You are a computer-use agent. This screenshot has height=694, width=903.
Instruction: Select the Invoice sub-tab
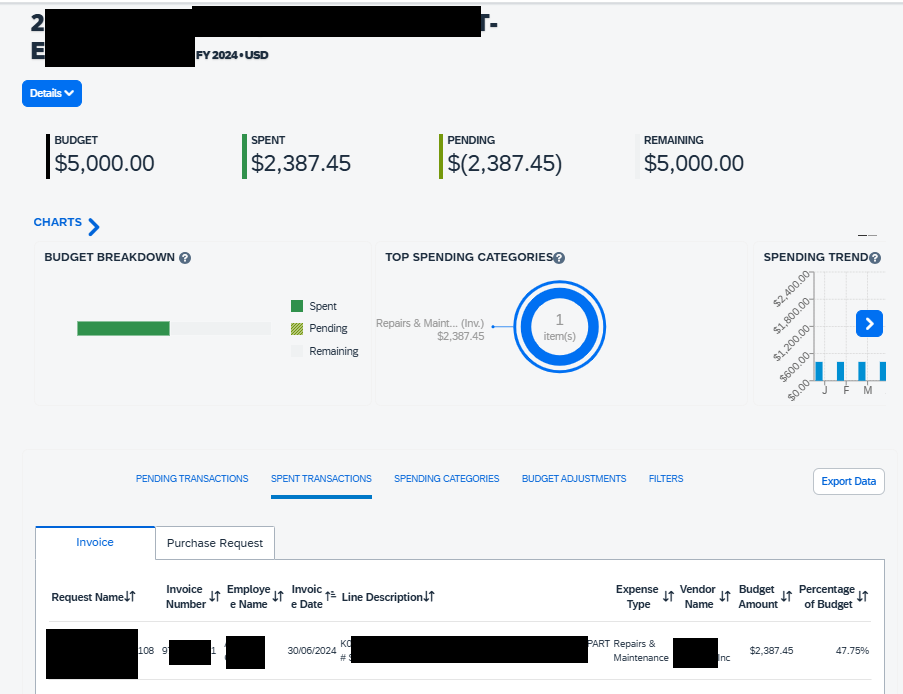[x=95, y=543]
